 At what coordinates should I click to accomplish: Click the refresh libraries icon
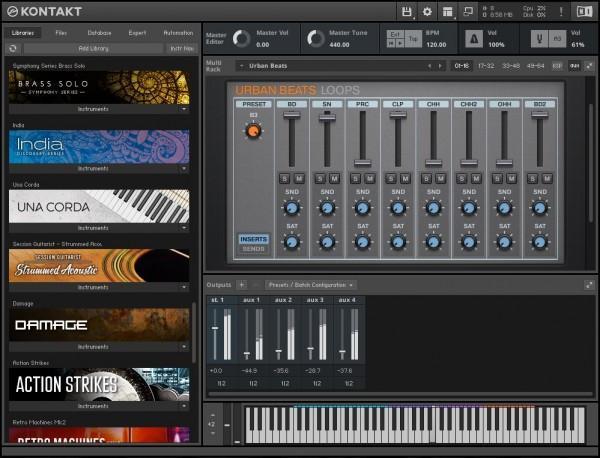[13, 49]
